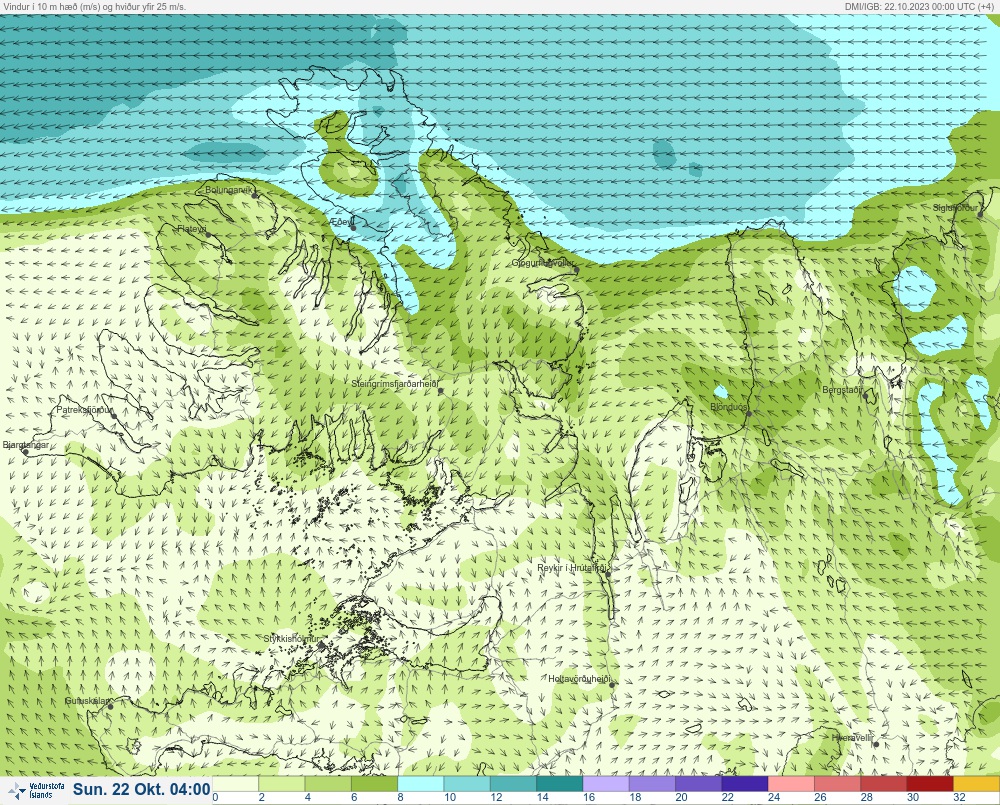Click the Patreksfjörður station label
This screenshot has height=805, width=1000.
84,410
